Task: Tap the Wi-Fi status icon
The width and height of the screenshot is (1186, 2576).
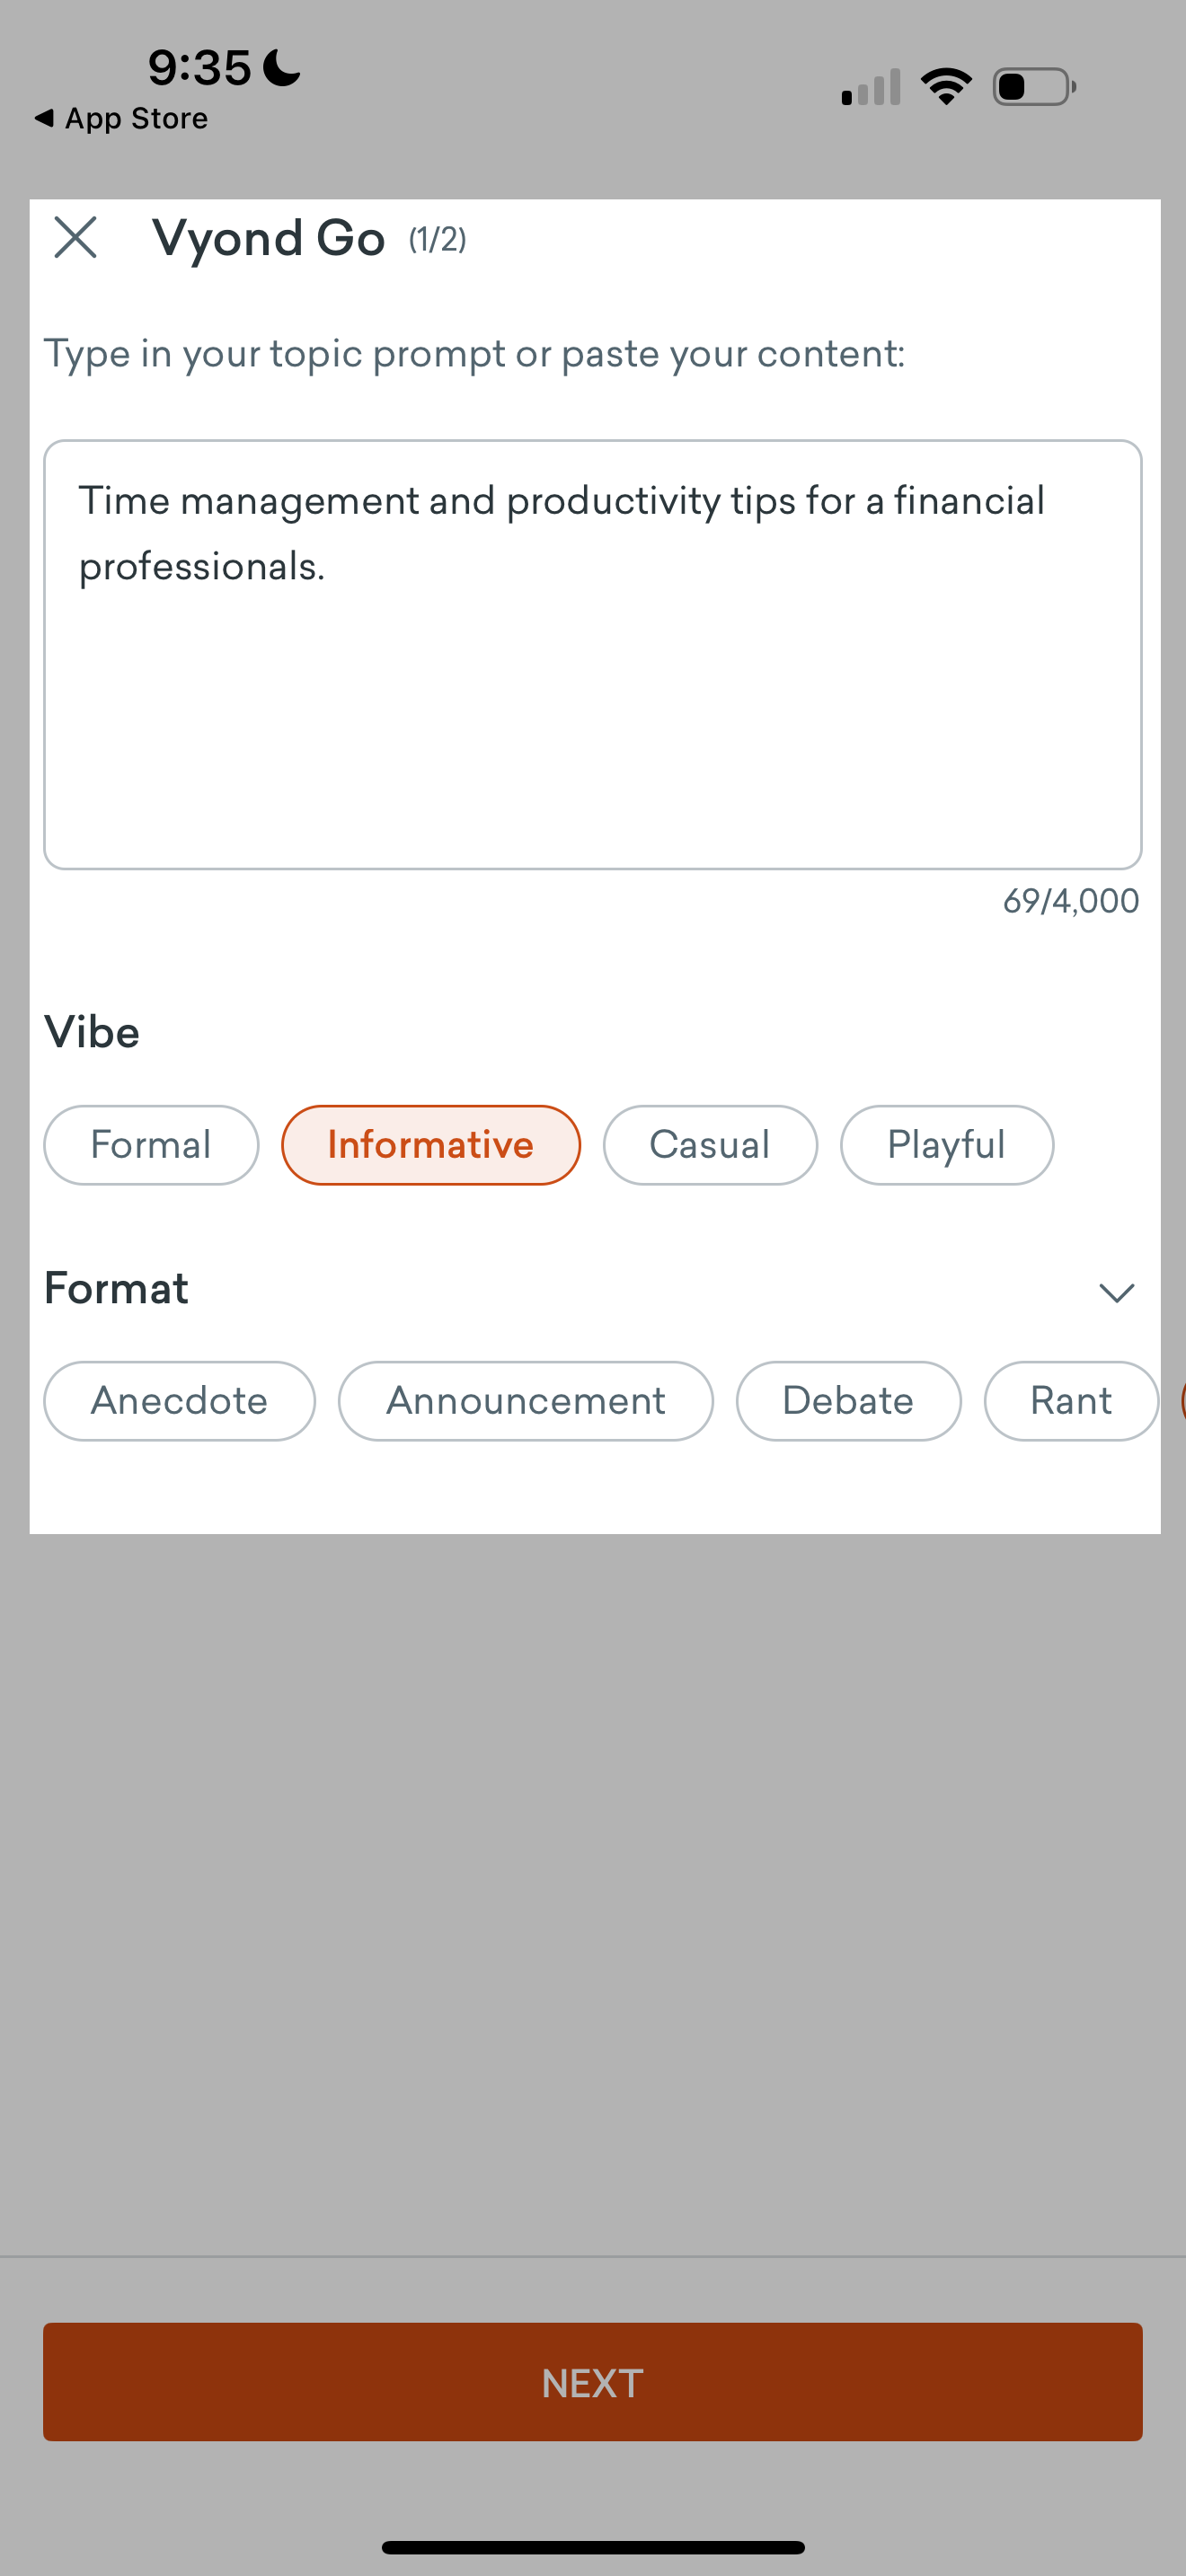Action: [x=946, y=86]
